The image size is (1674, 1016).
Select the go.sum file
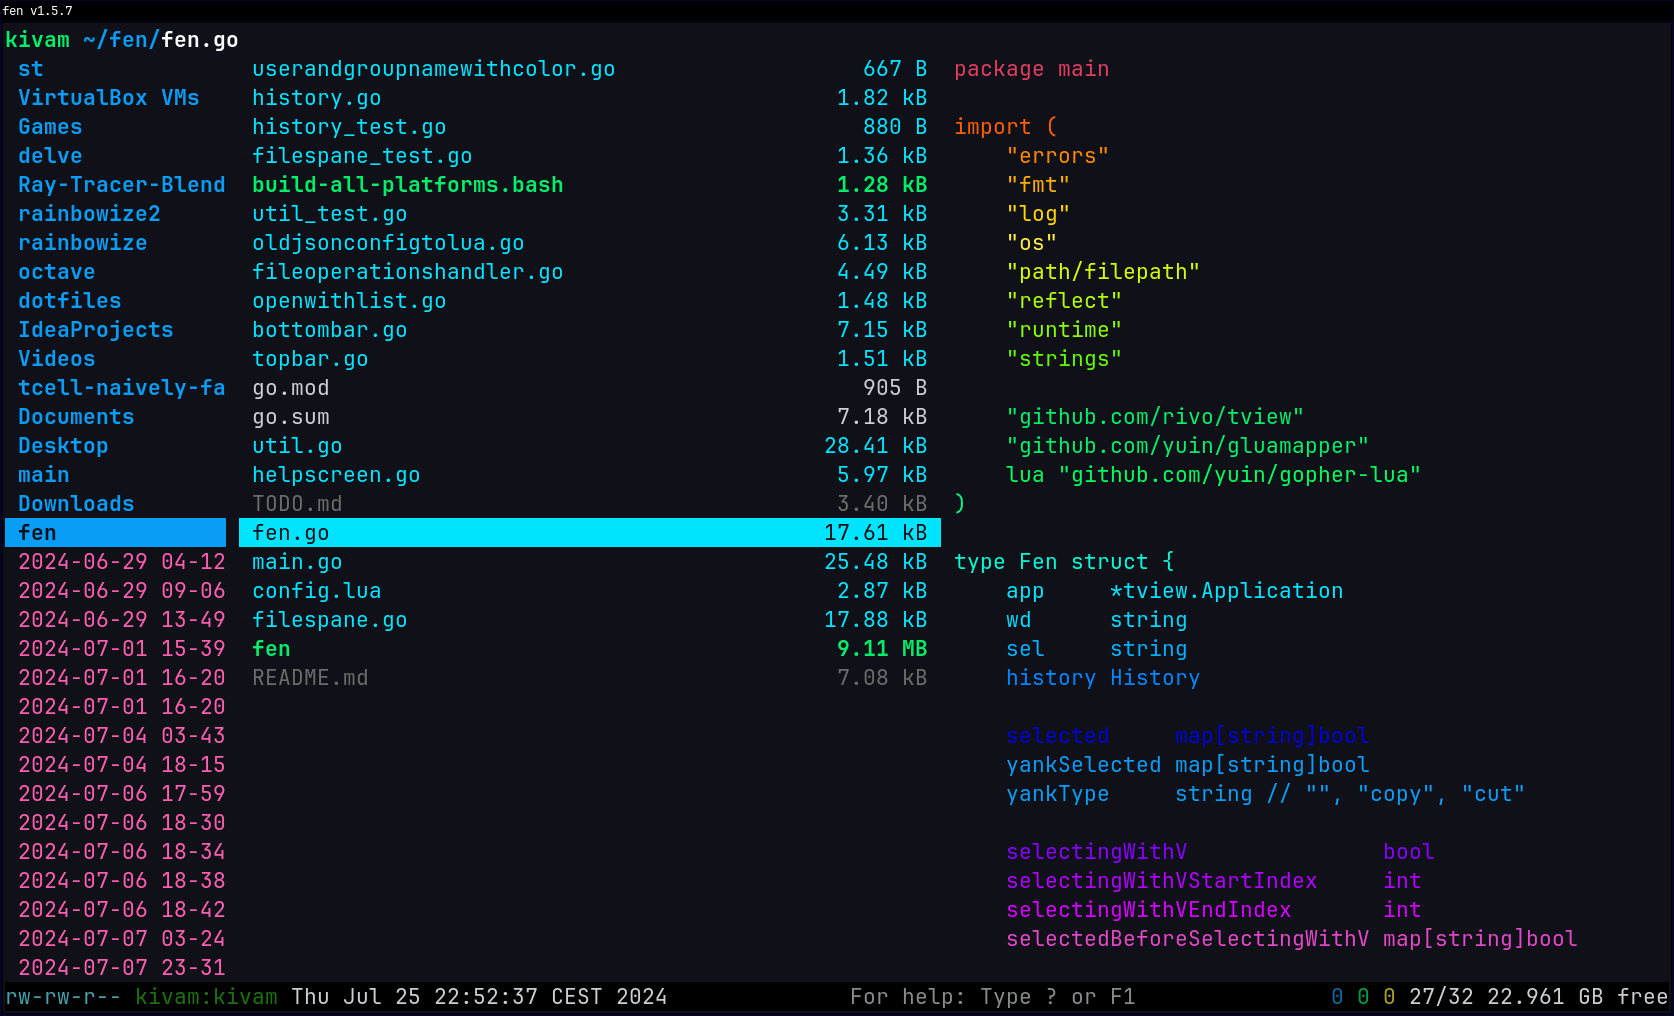click(x=590, y=417)
